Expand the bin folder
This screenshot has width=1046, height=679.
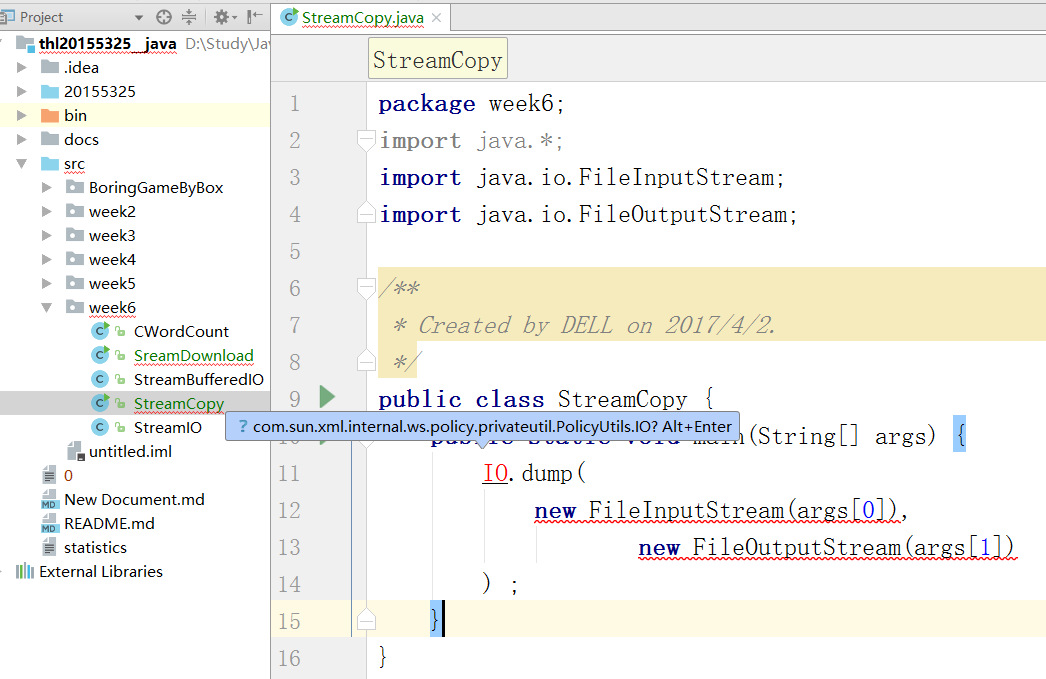coord(21,115)
